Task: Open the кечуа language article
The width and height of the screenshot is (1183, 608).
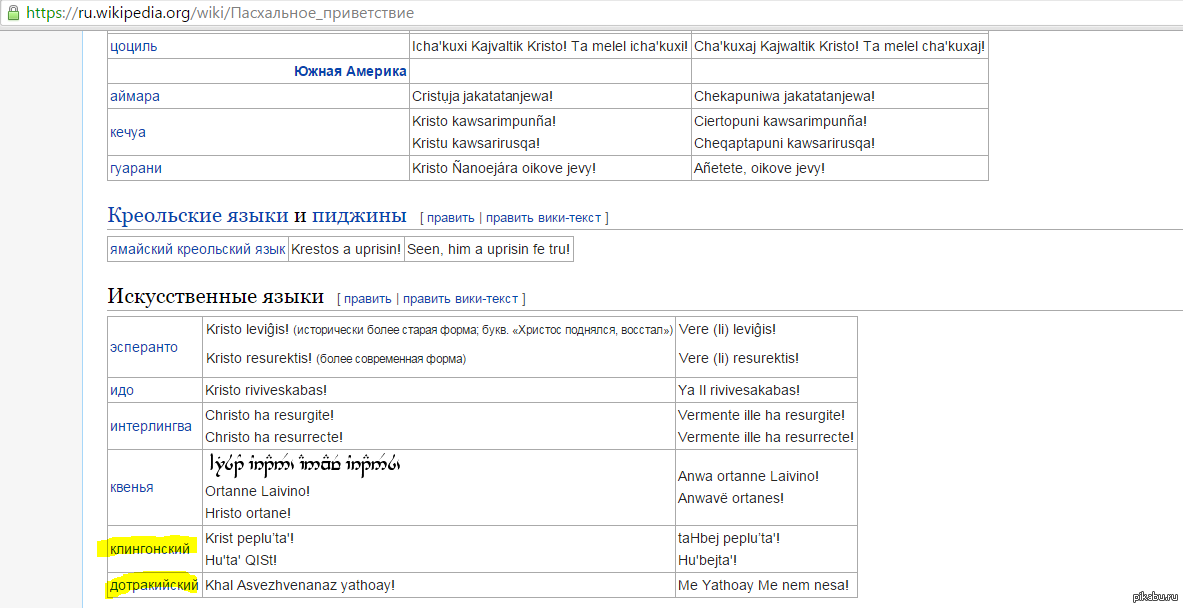Action: pyautogui.click(x=129, y=132)
